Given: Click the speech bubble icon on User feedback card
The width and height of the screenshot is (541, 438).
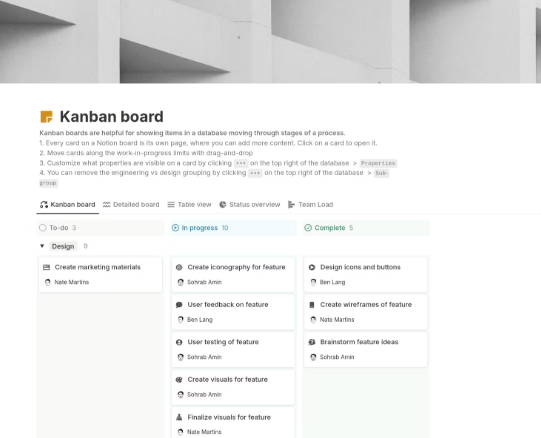Looking at the screenshot, I should (x=179, y=304).
